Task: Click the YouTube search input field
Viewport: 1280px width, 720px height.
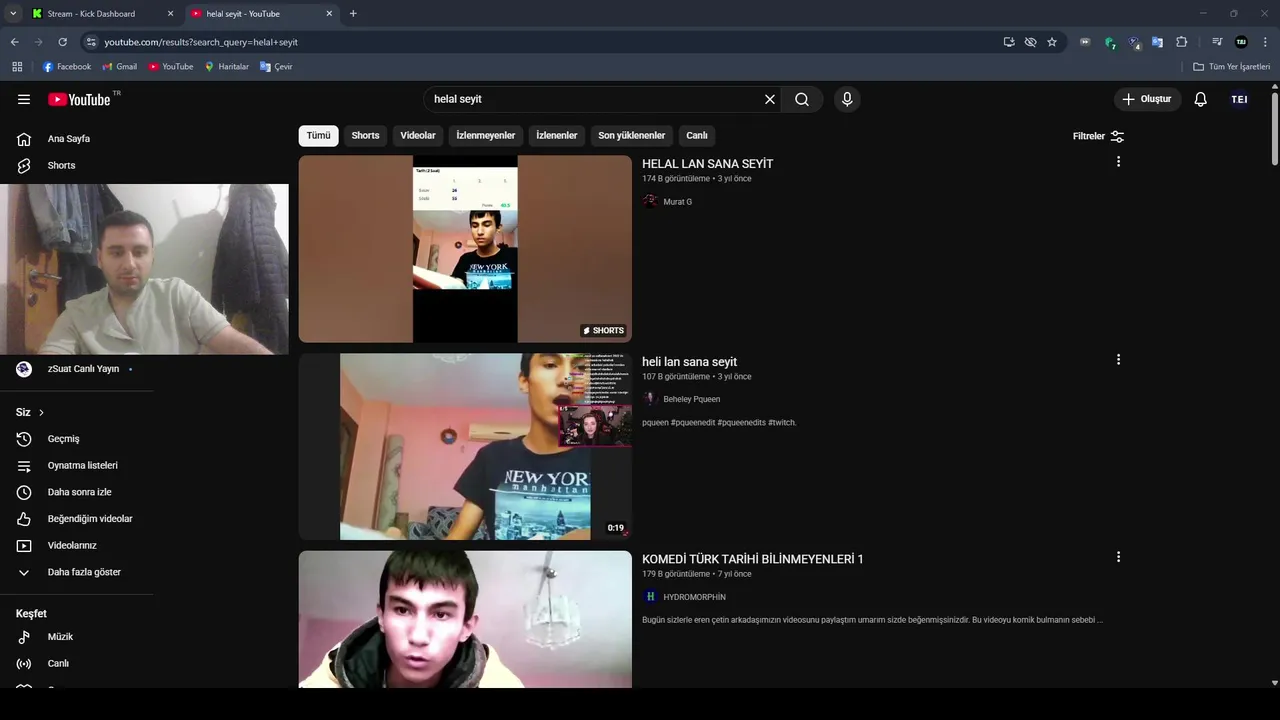Action: click(x=593, y=99)
